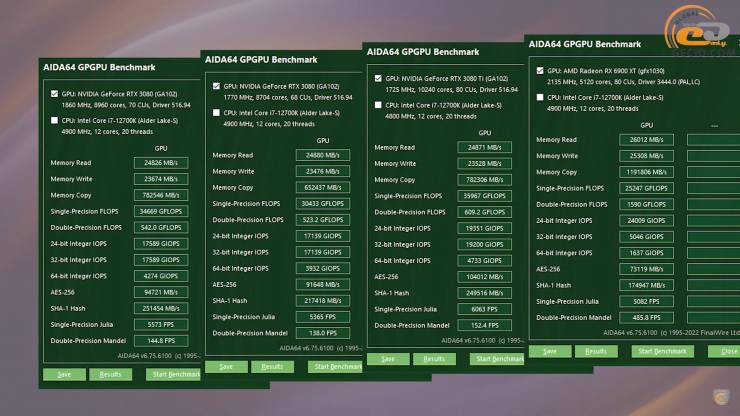Select the 23674 MB/s Memory Write value
This screenshot has width=740, height=416.
point(161,179)
